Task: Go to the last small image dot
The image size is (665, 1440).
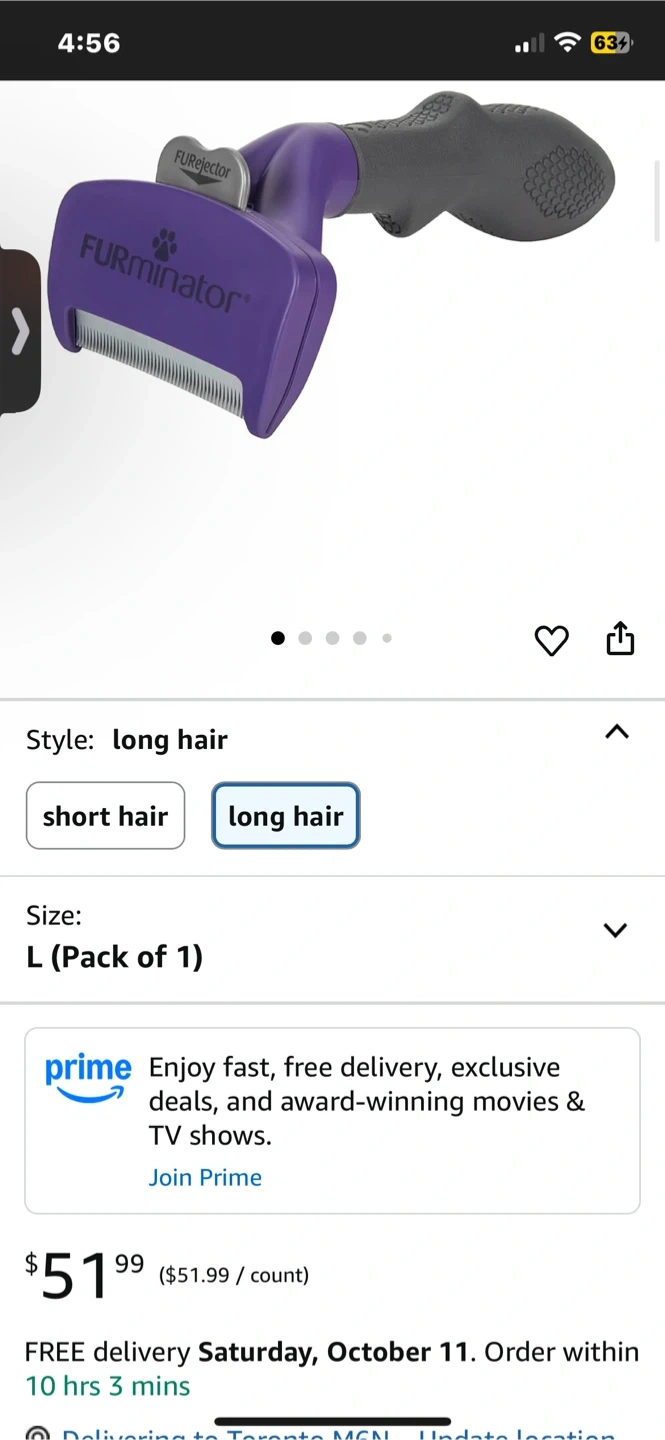Action: click(x=387, y=638)
